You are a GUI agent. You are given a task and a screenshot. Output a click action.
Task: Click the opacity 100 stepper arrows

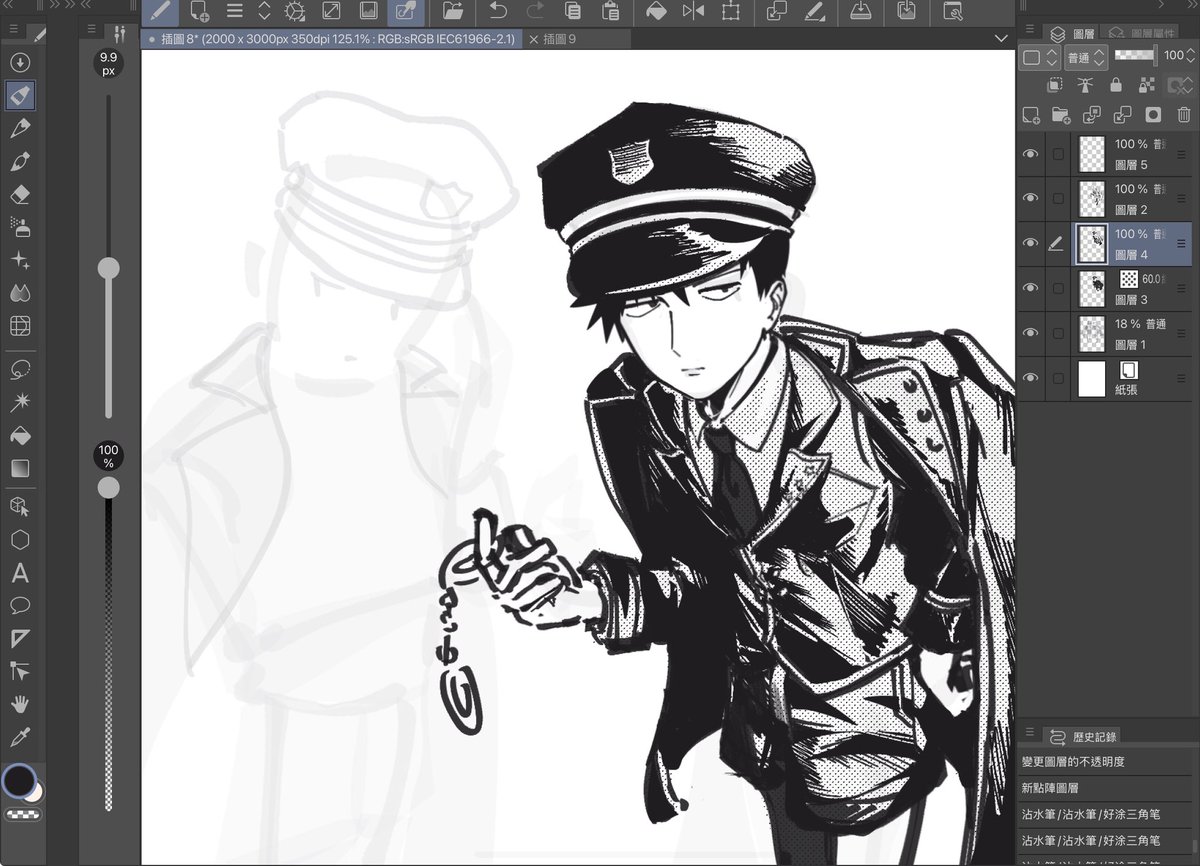[1191, 57]
